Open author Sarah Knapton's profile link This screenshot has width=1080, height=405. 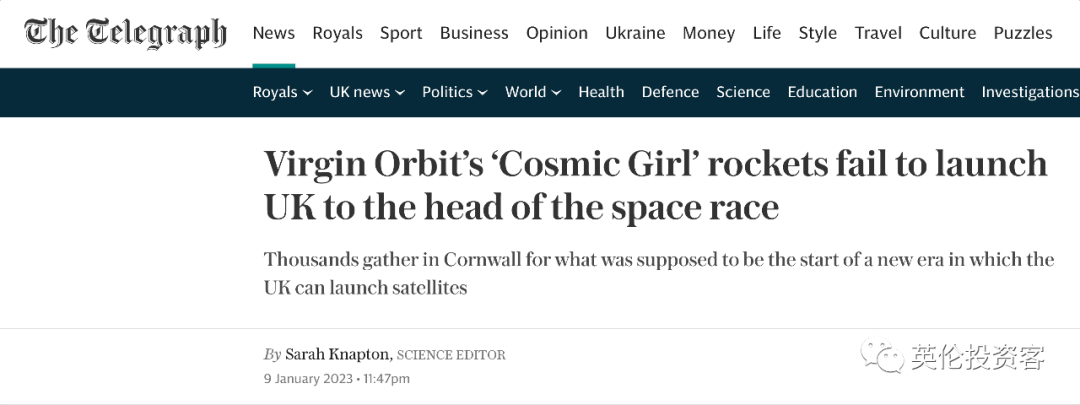pyautogui.click(x=337, y=355)
